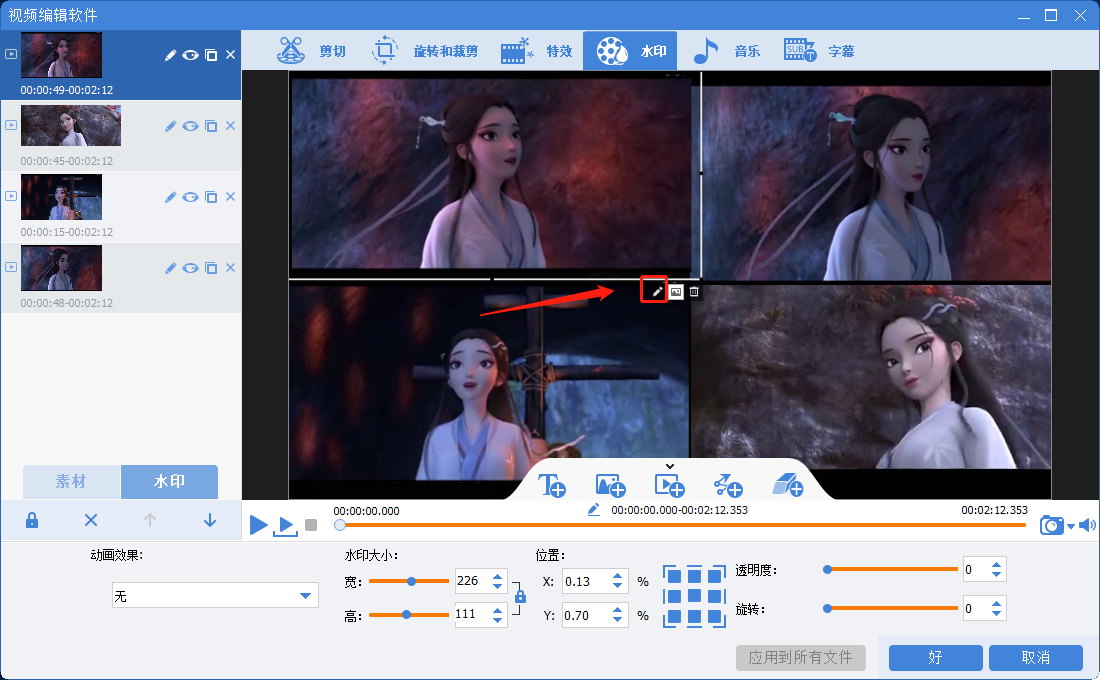Screen dimensions: 1100x680
Task: Open the 字幕 subtitle tab
Action: point(819,51)
